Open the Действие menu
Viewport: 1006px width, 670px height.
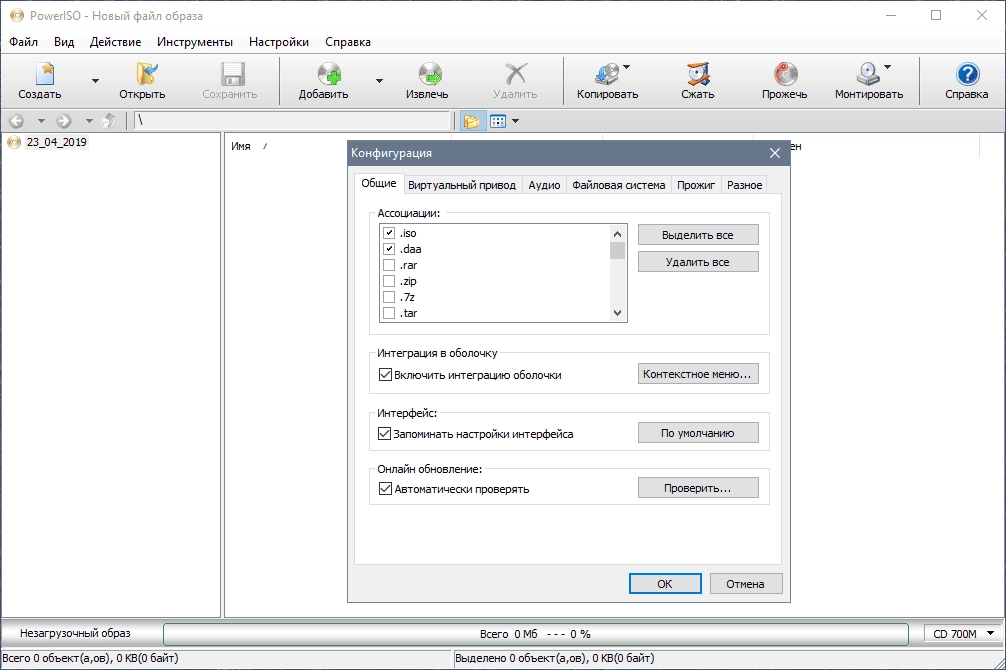(115, 42)
